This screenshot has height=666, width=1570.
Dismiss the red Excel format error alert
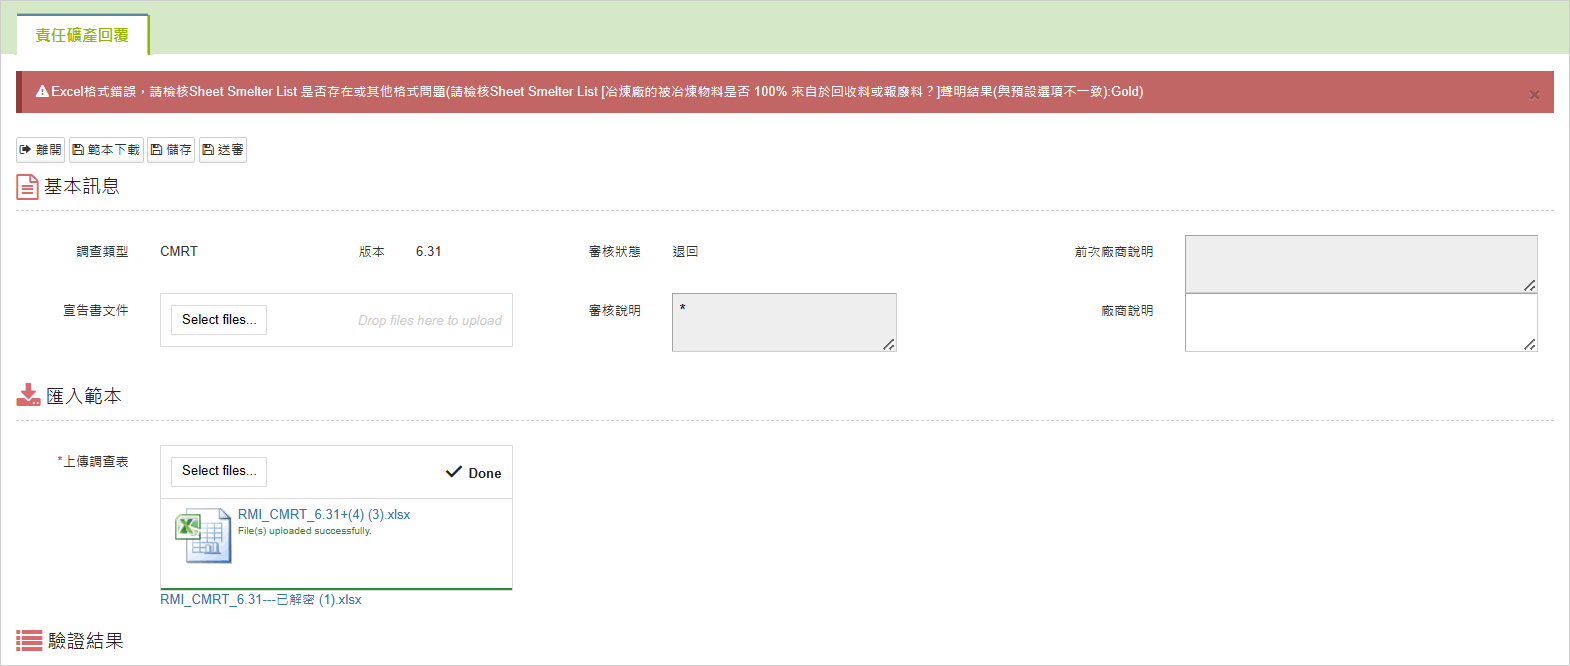coord(1534,95)
